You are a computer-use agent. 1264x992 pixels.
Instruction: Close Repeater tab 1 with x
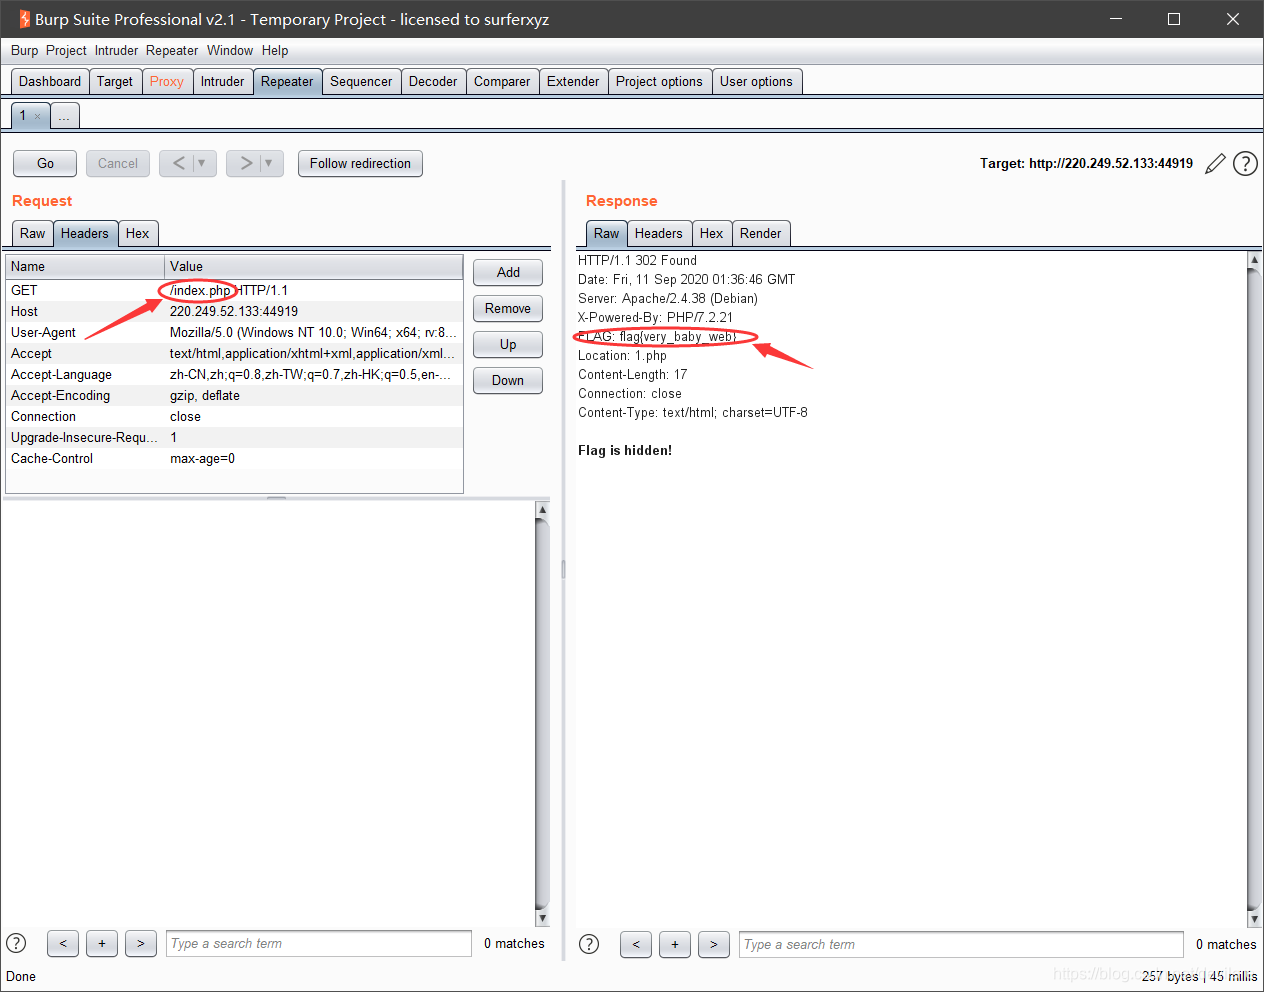click(x=38, y=116)
